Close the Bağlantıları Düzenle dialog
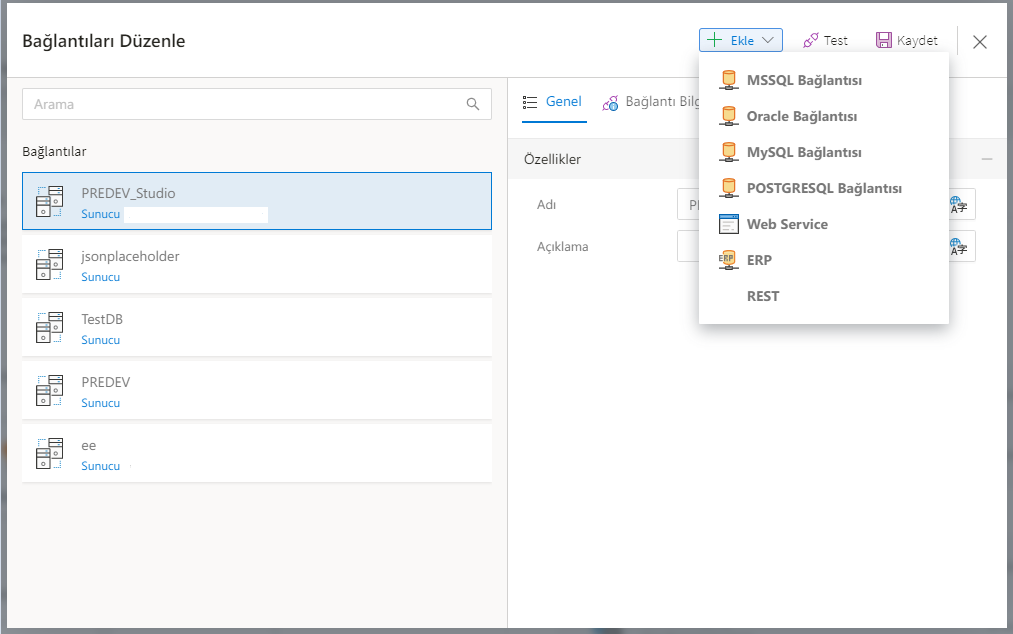Image resolution: width=1013 pixels, height=634 pixels. click(980, 41)
